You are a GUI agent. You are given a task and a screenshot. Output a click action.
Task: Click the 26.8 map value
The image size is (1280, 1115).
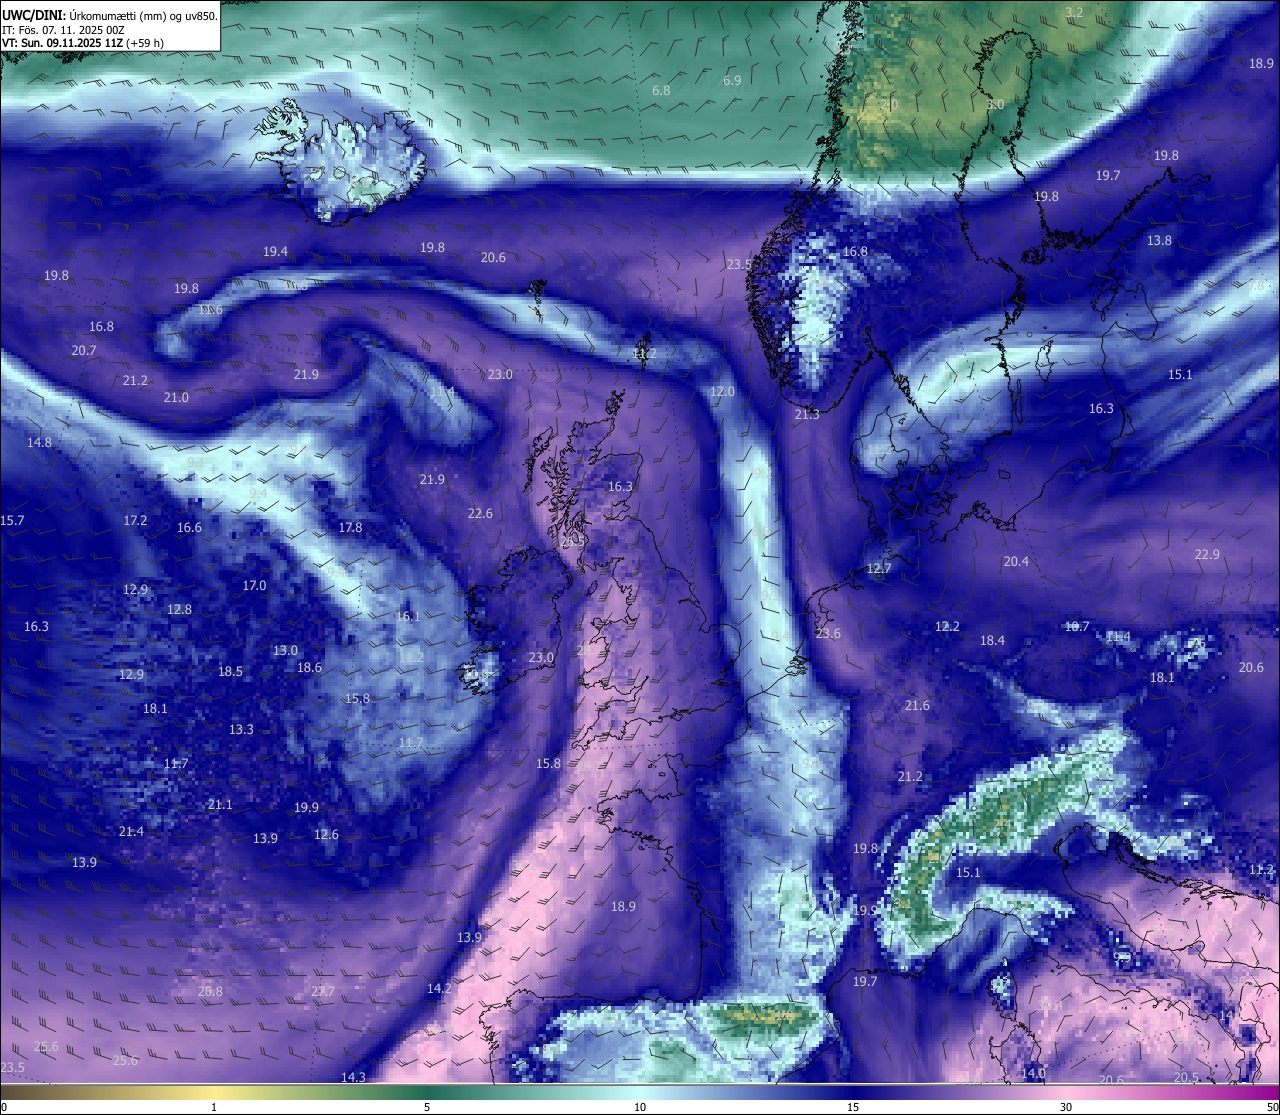click(x=210, y=991)
